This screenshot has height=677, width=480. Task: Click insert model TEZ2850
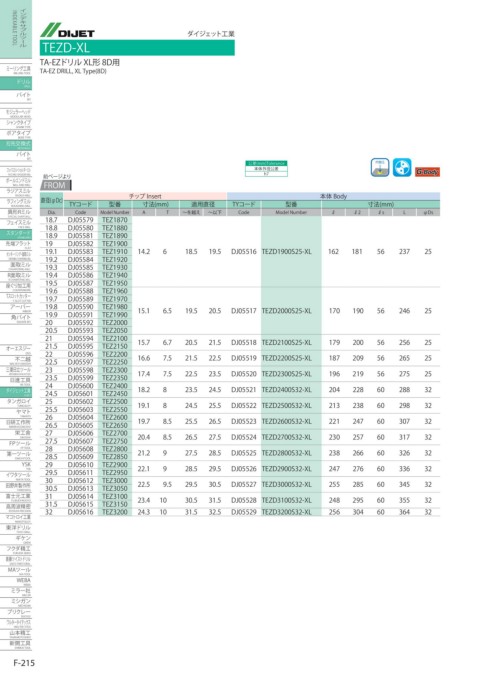(115, 457)
